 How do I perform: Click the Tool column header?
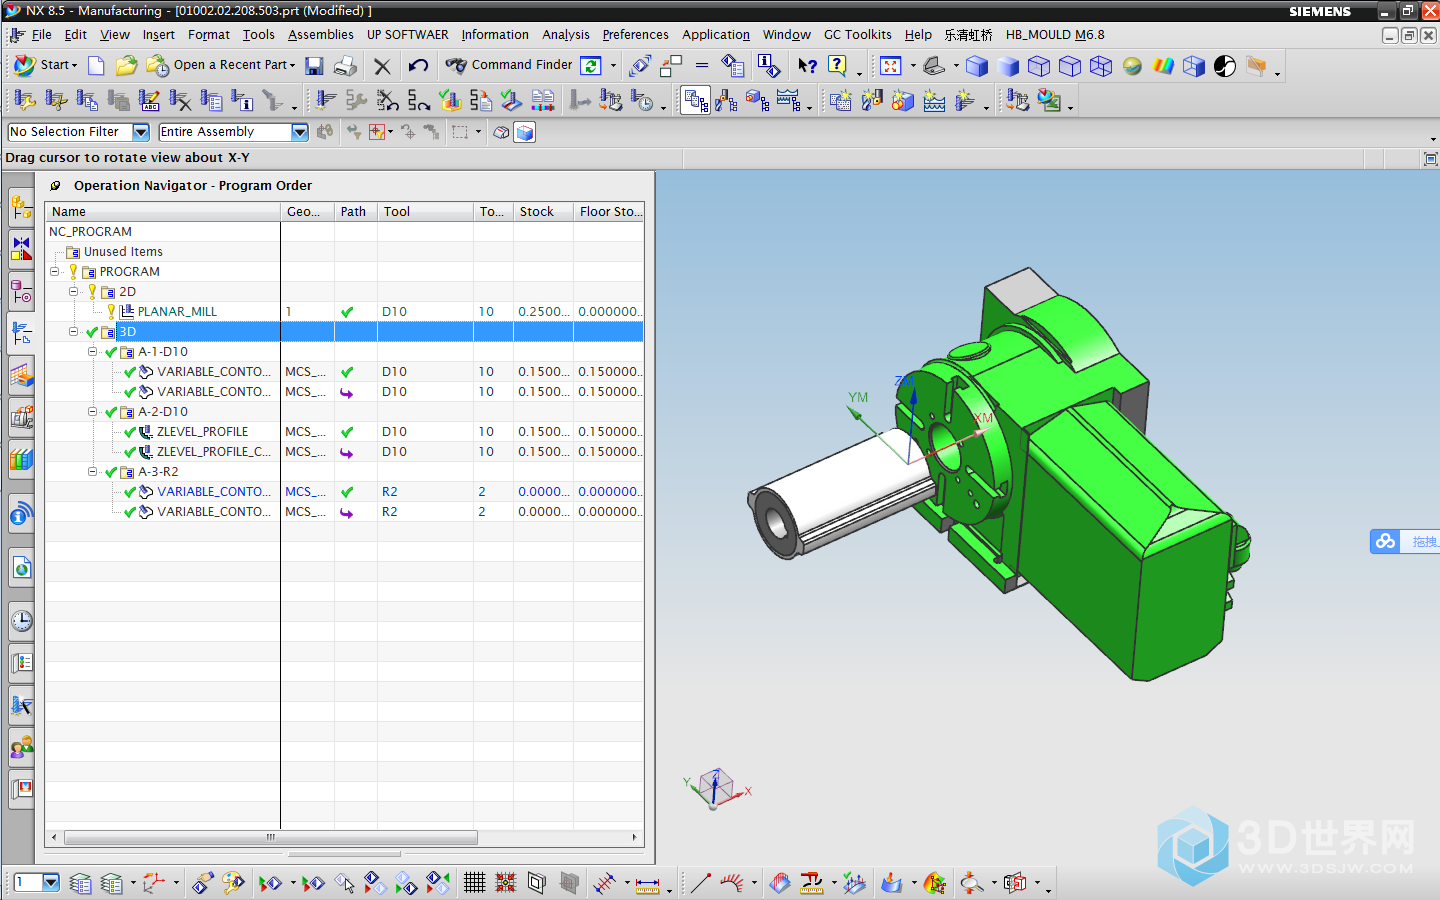[425, 211]
